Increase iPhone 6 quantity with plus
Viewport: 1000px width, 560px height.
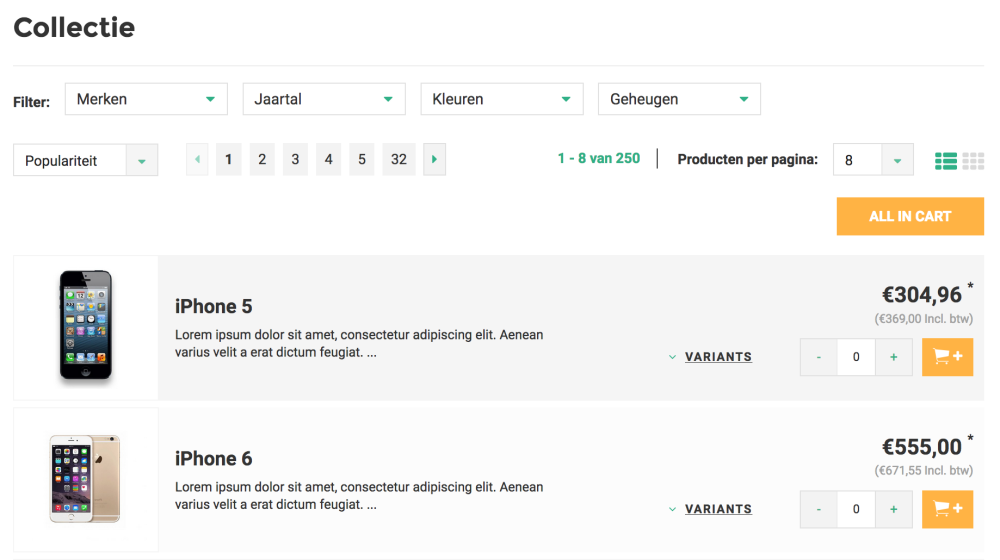pos(893,509)
